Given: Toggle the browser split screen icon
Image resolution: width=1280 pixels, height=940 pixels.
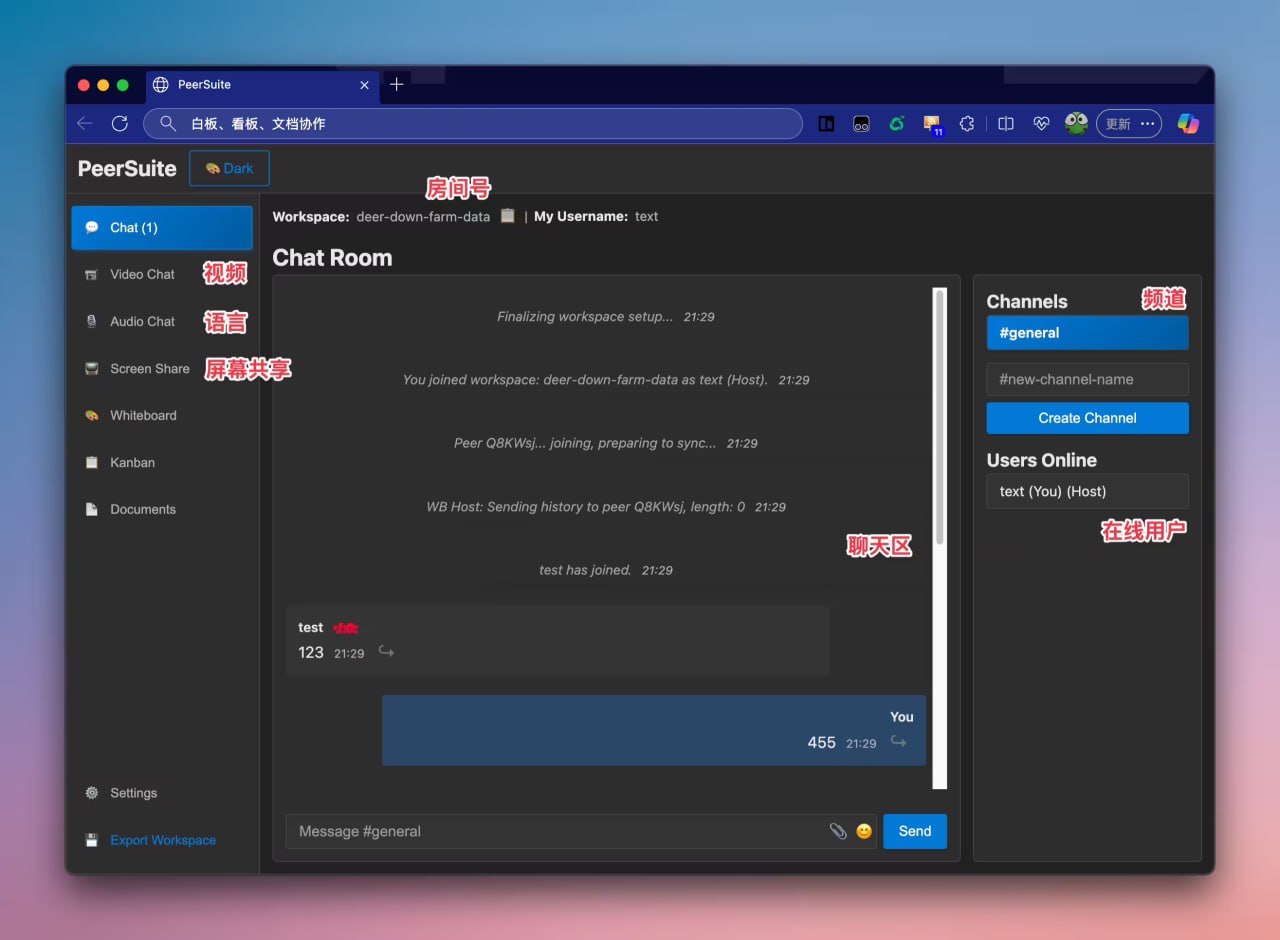Looking at the screenshot, I should 1006,124.
